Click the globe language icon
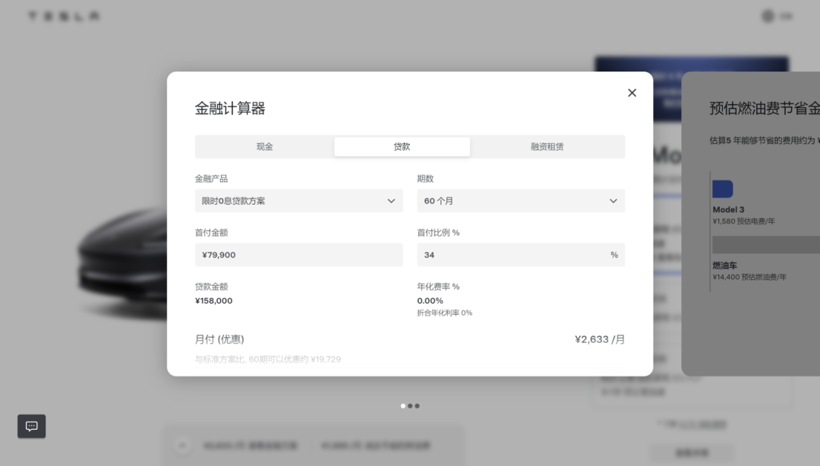Viewport: 820px width, 466px height. 768,16
